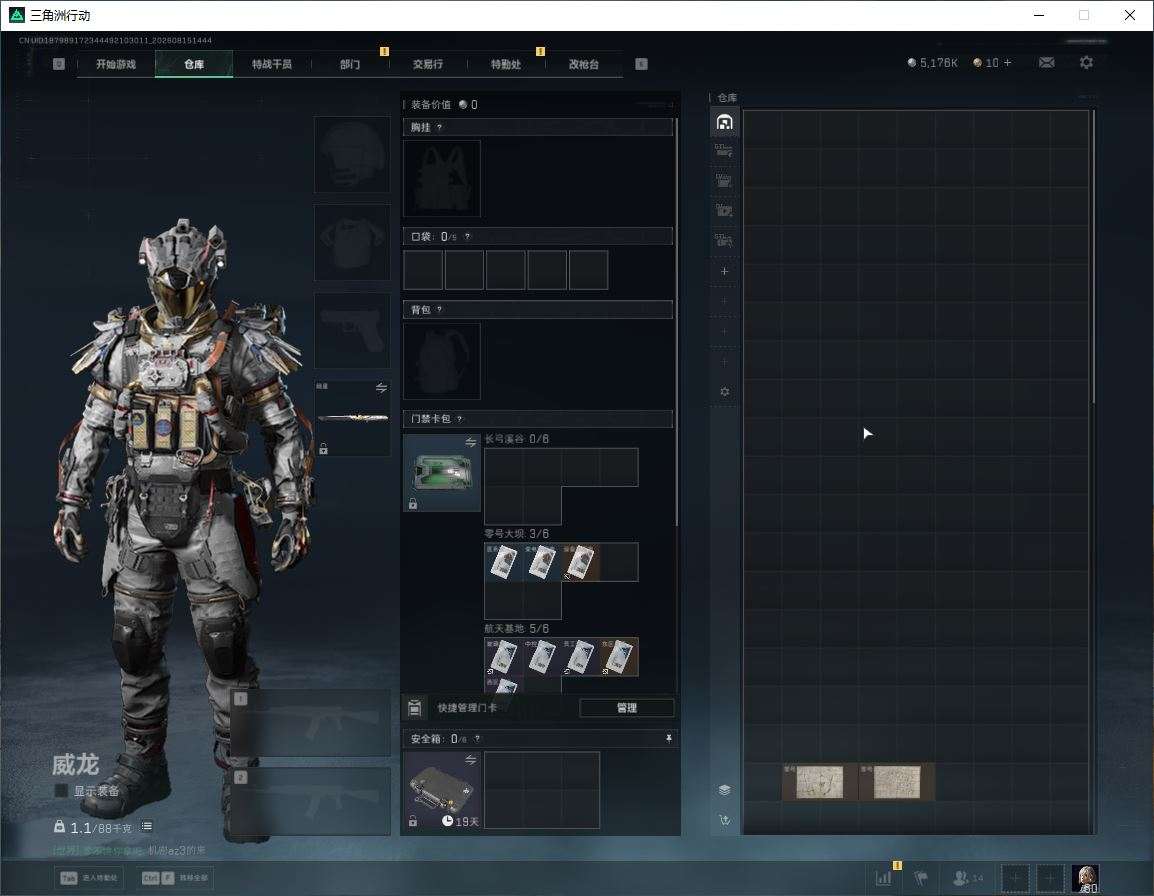This screenshot has height=896, width=1154.
Task: Click the equipment panel vertical scrollbar
Action: [676, 322]
